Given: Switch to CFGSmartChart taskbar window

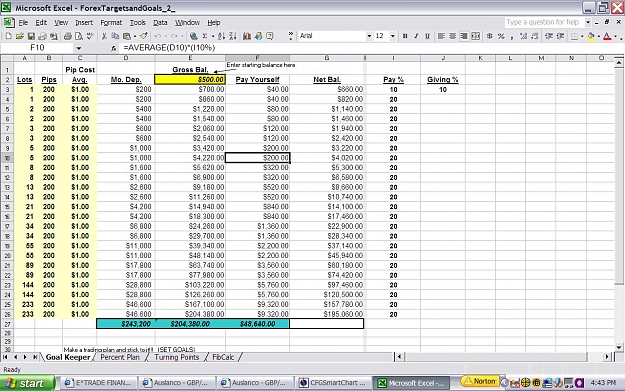Looking at the screenshot, I should pyautogui.click(x=333, y=383).
